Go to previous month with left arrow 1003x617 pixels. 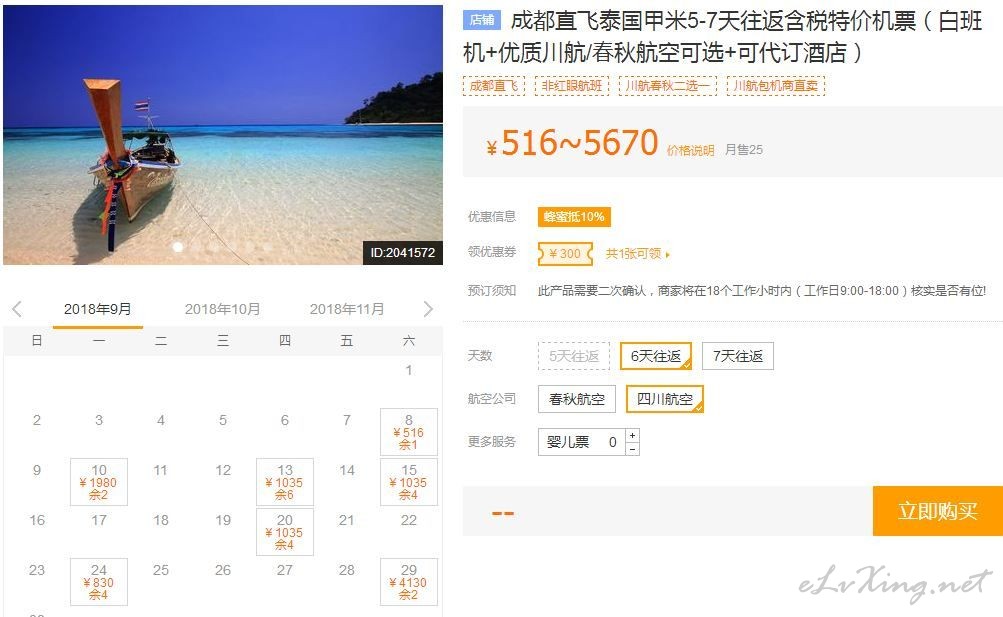(17, 309)
